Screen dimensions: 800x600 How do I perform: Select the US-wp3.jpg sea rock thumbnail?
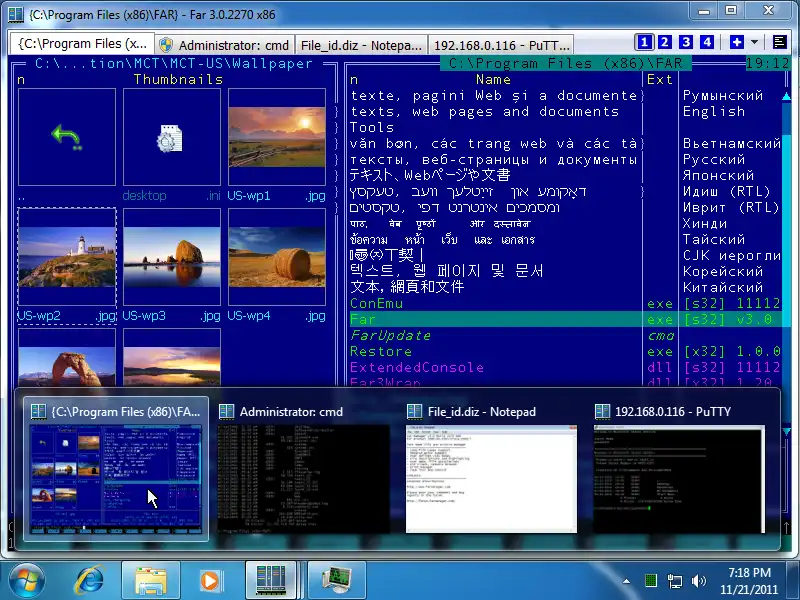172,257
